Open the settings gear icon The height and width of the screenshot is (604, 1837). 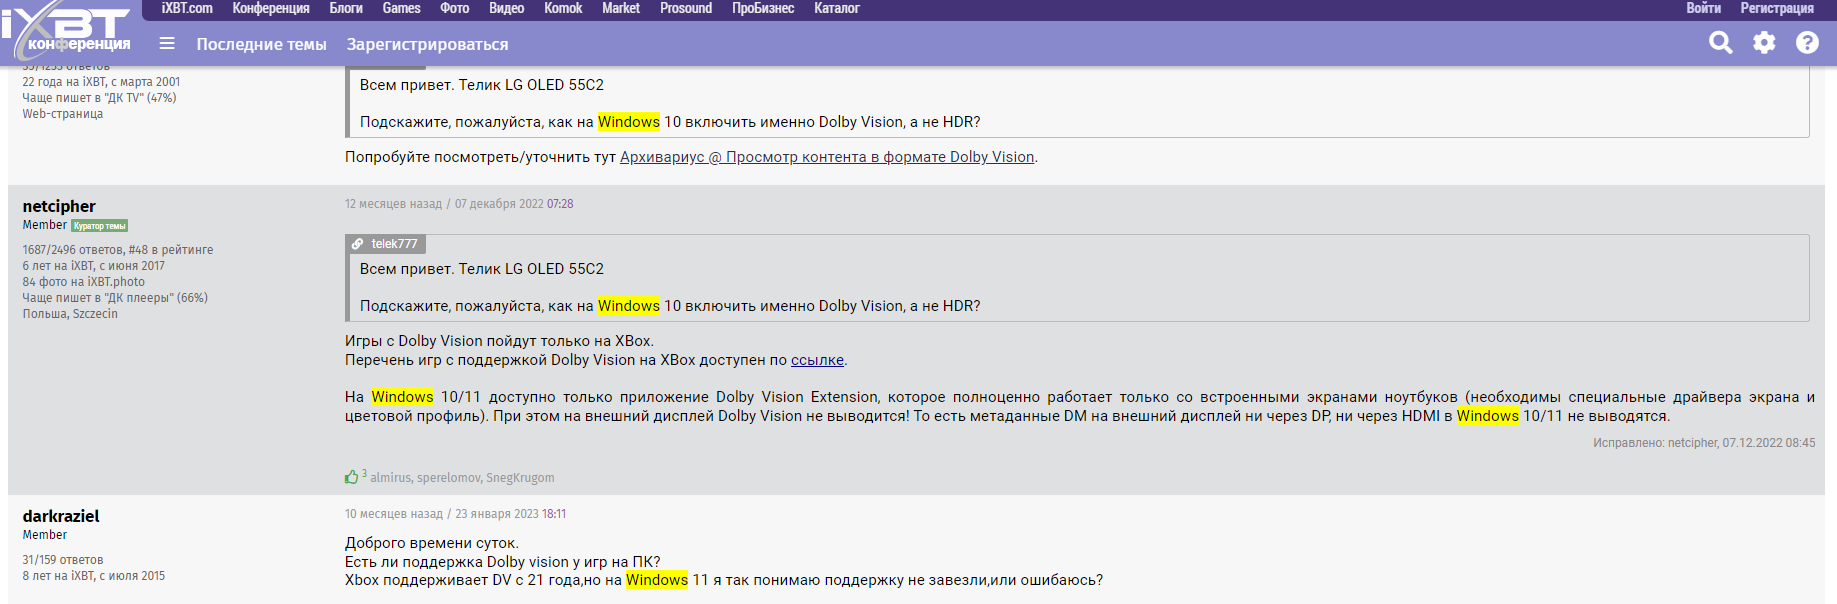click(x=1764, y=43)
